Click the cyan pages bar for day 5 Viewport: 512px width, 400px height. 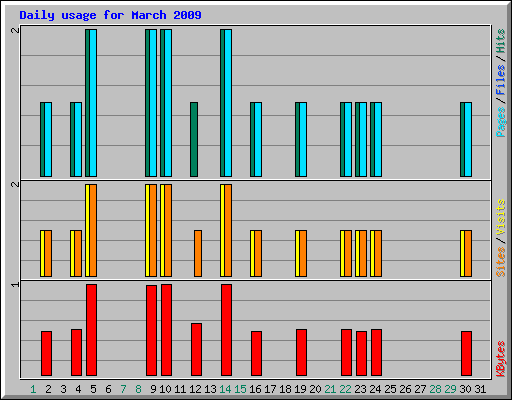pos(93,103)
